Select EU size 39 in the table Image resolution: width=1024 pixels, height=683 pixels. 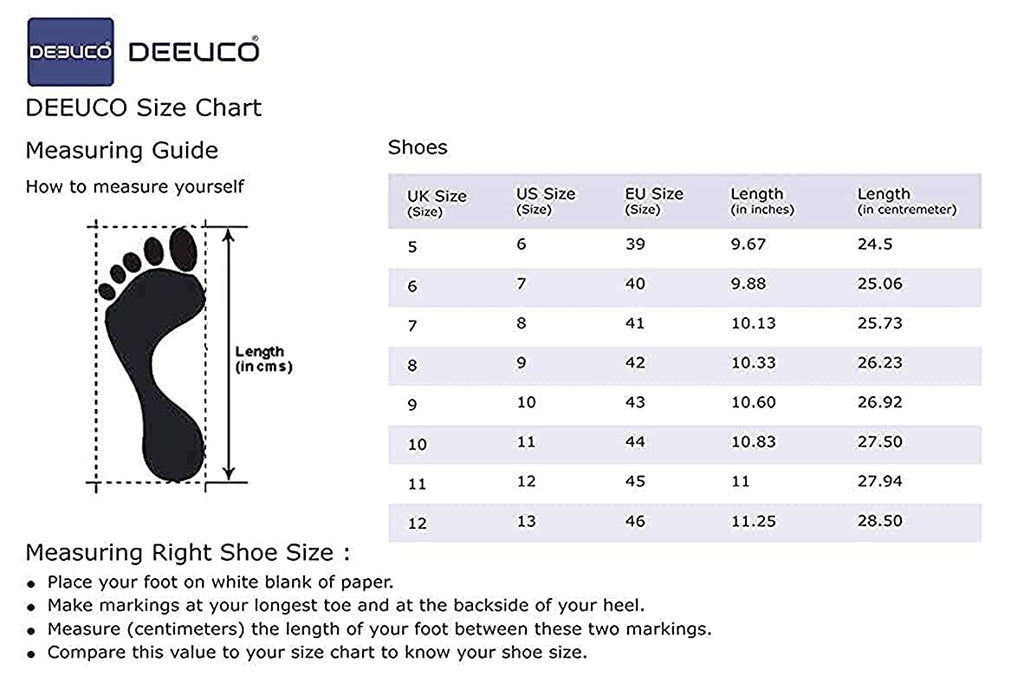coord(635,245)
